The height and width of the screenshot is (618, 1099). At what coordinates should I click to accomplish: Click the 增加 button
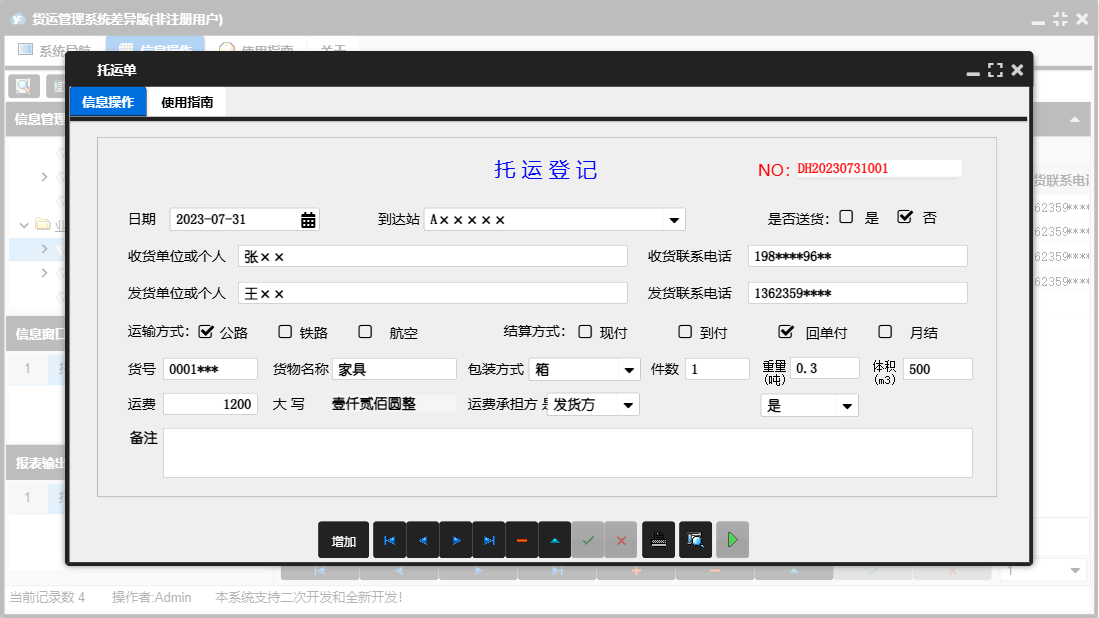tap(344, 540)
